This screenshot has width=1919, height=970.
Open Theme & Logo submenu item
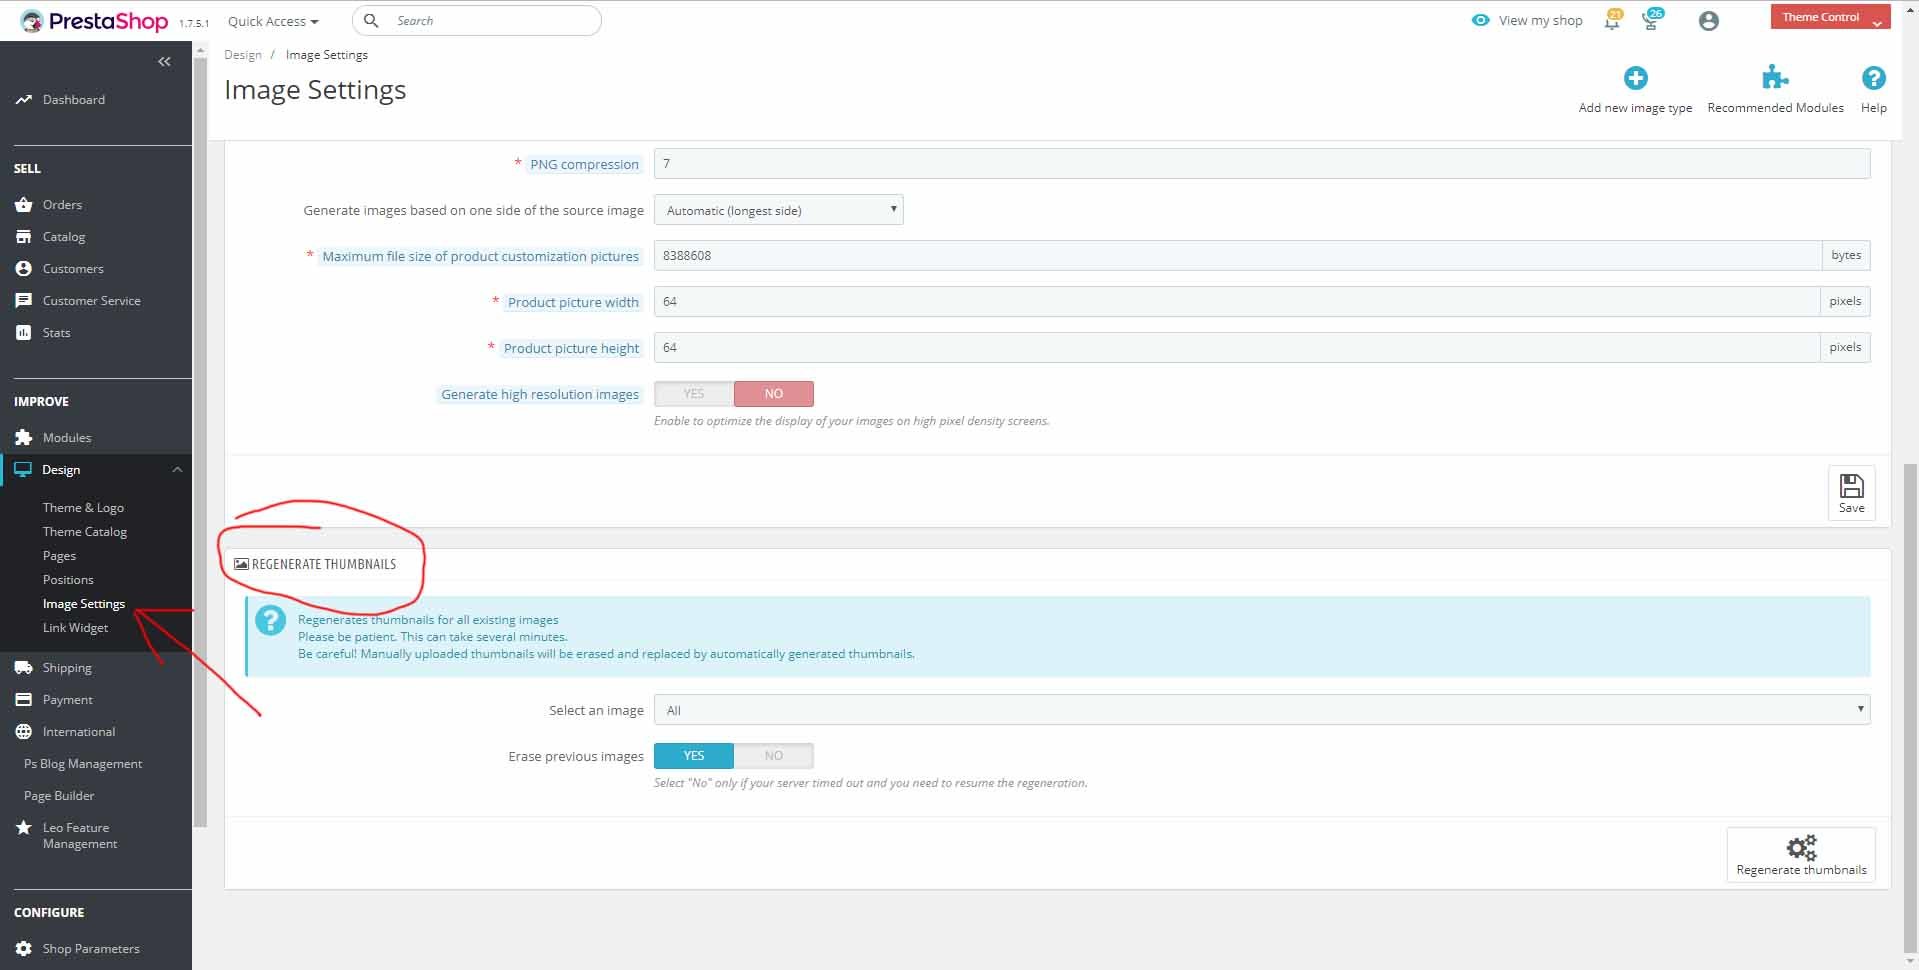(x=83, y=508)
